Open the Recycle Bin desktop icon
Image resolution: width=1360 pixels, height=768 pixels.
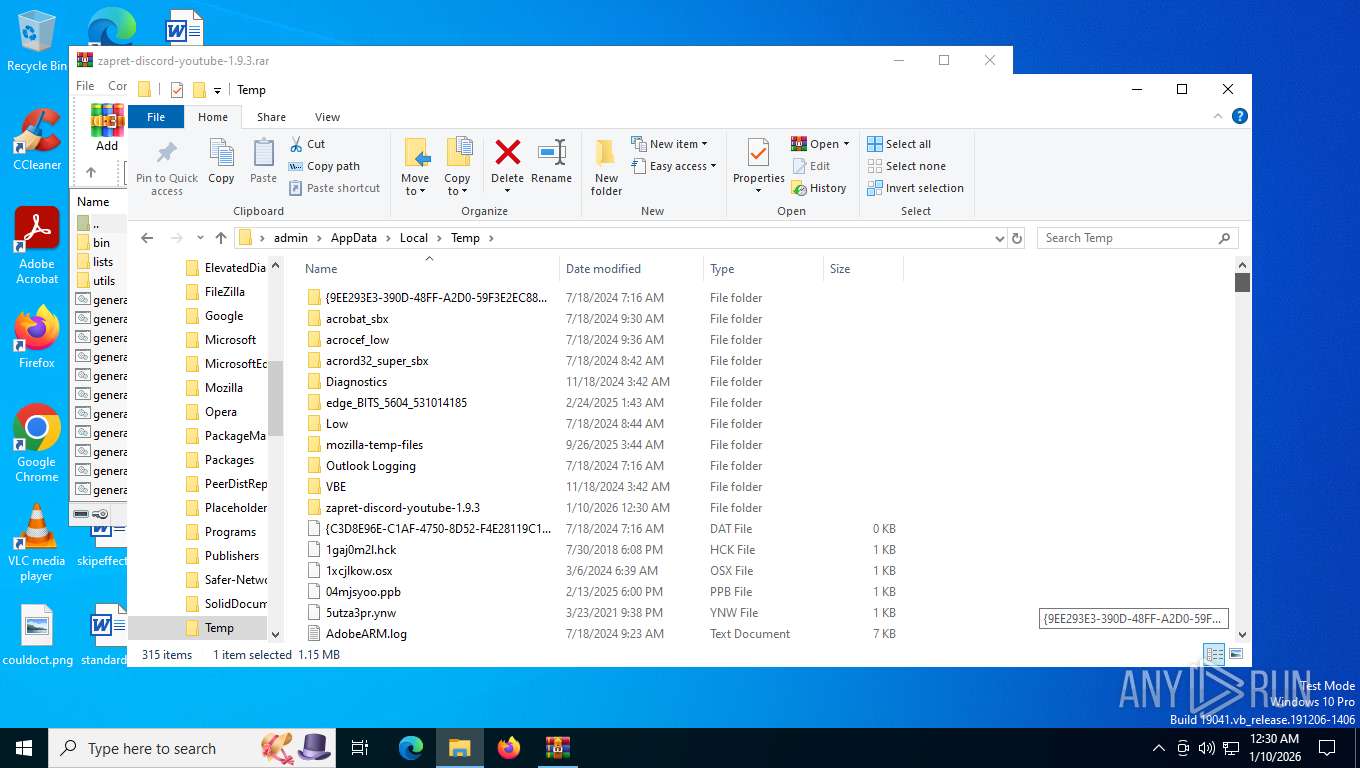[37, 41]
